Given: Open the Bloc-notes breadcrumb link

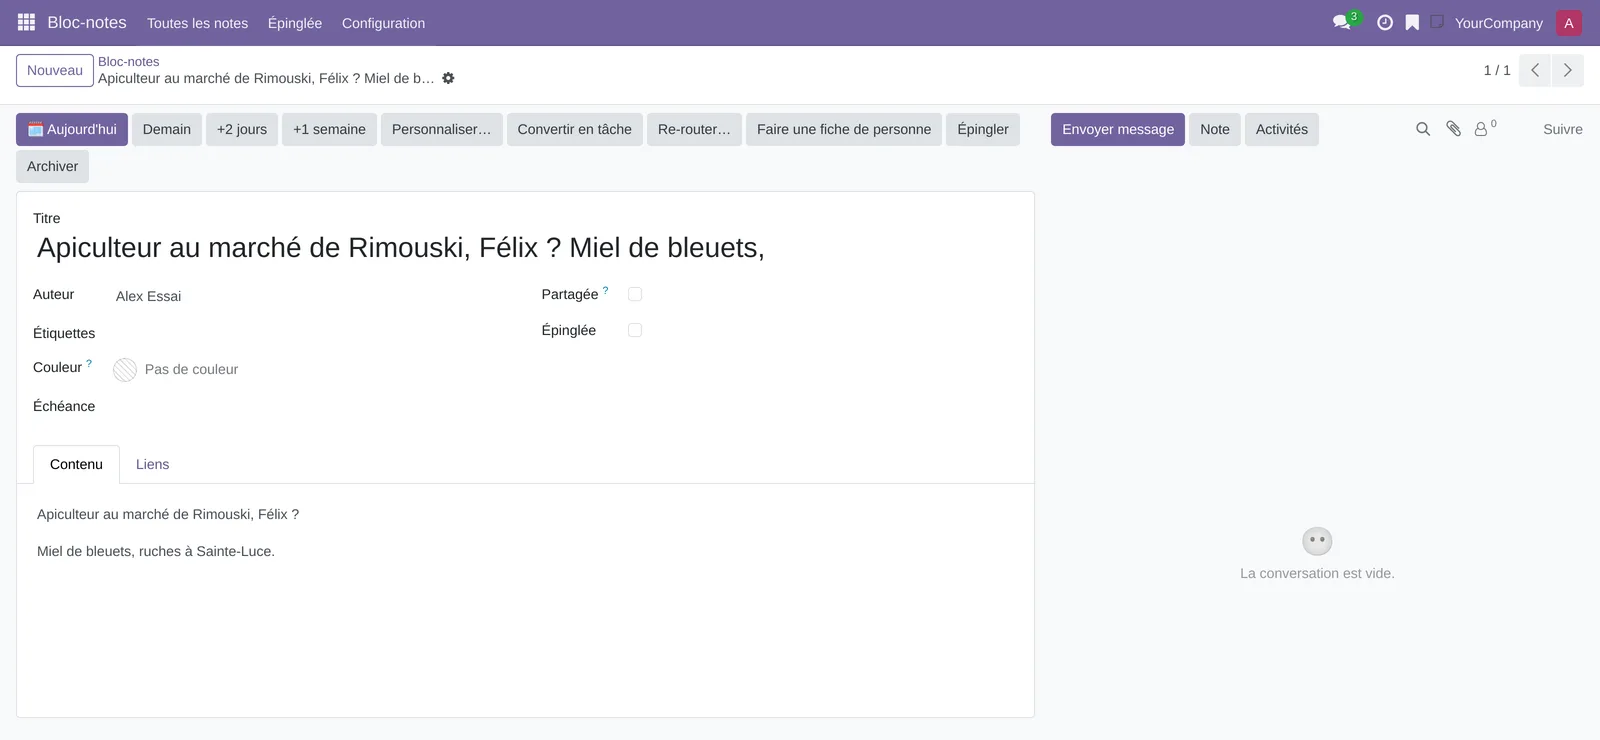Looking at the screenshot, I should 128,61.
